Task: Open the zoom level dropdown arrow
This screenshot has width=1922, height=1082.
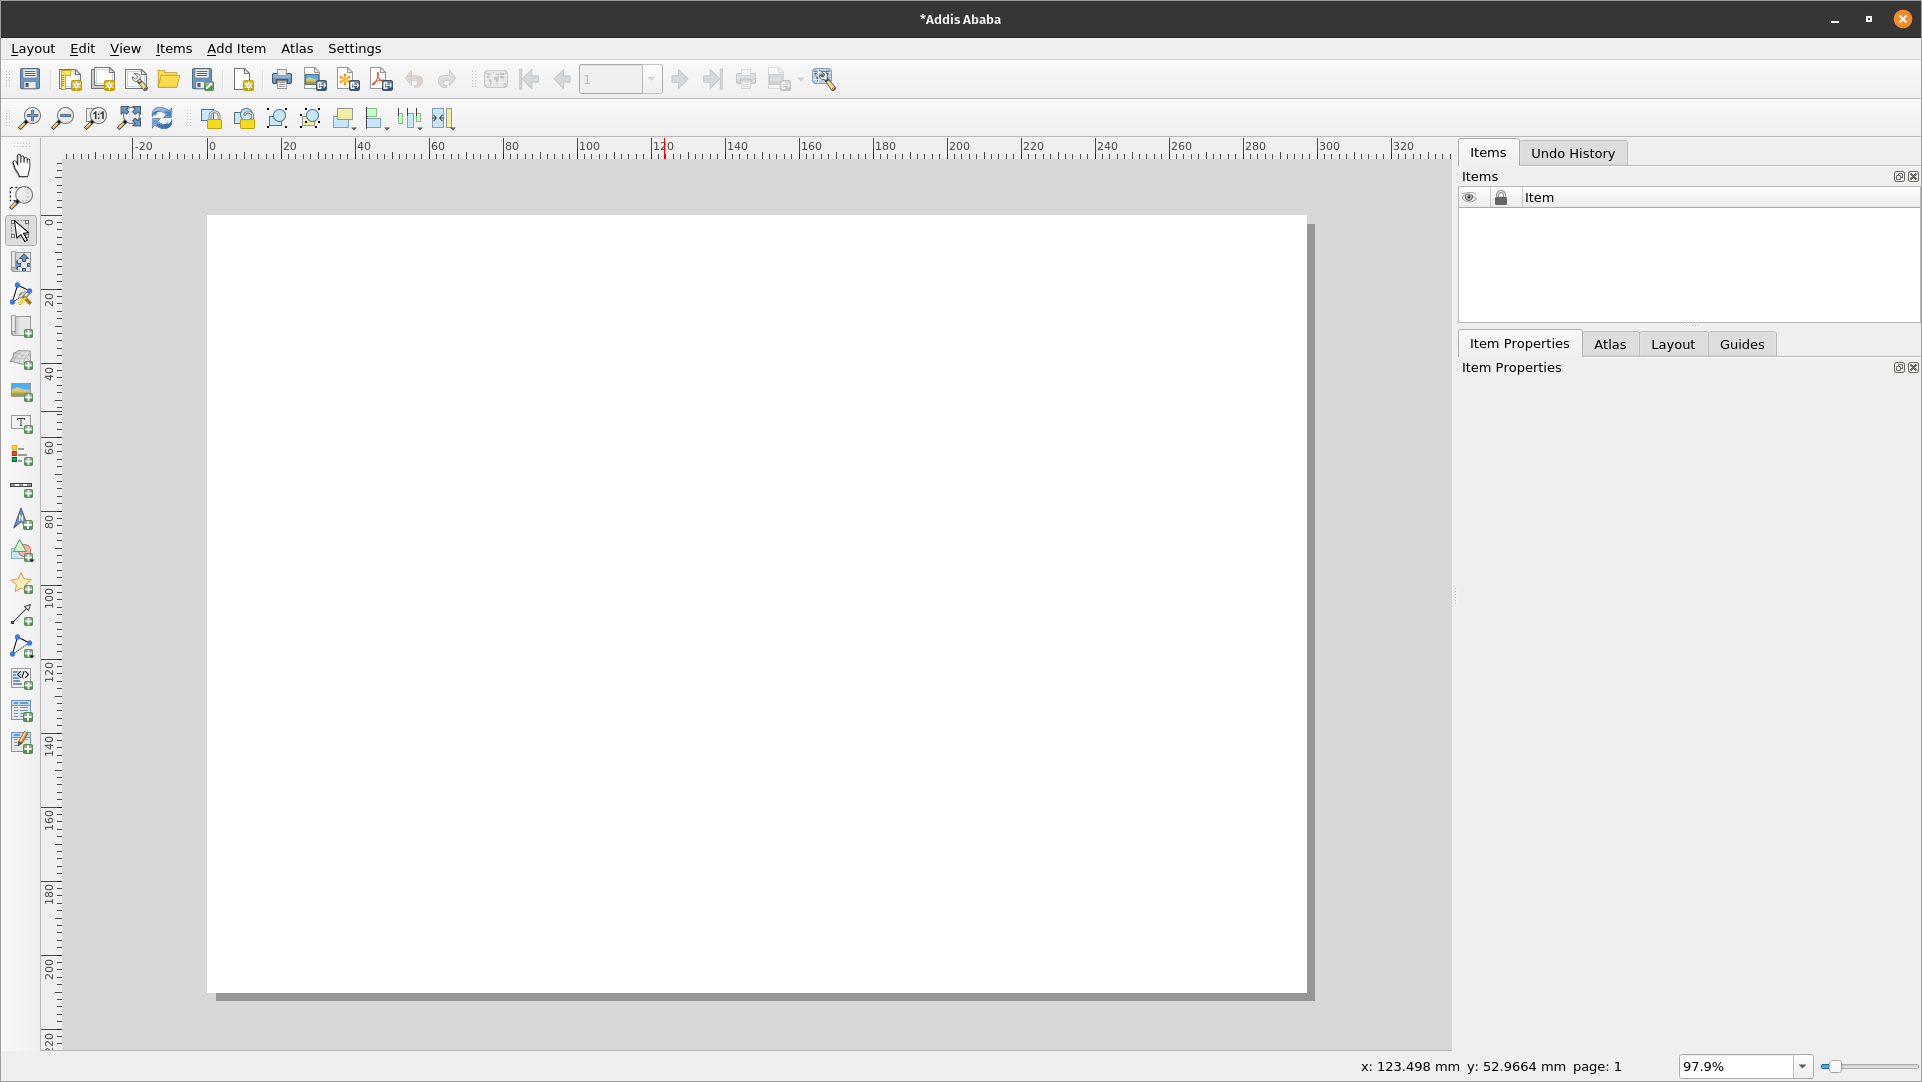Action: (1803, 1066)
